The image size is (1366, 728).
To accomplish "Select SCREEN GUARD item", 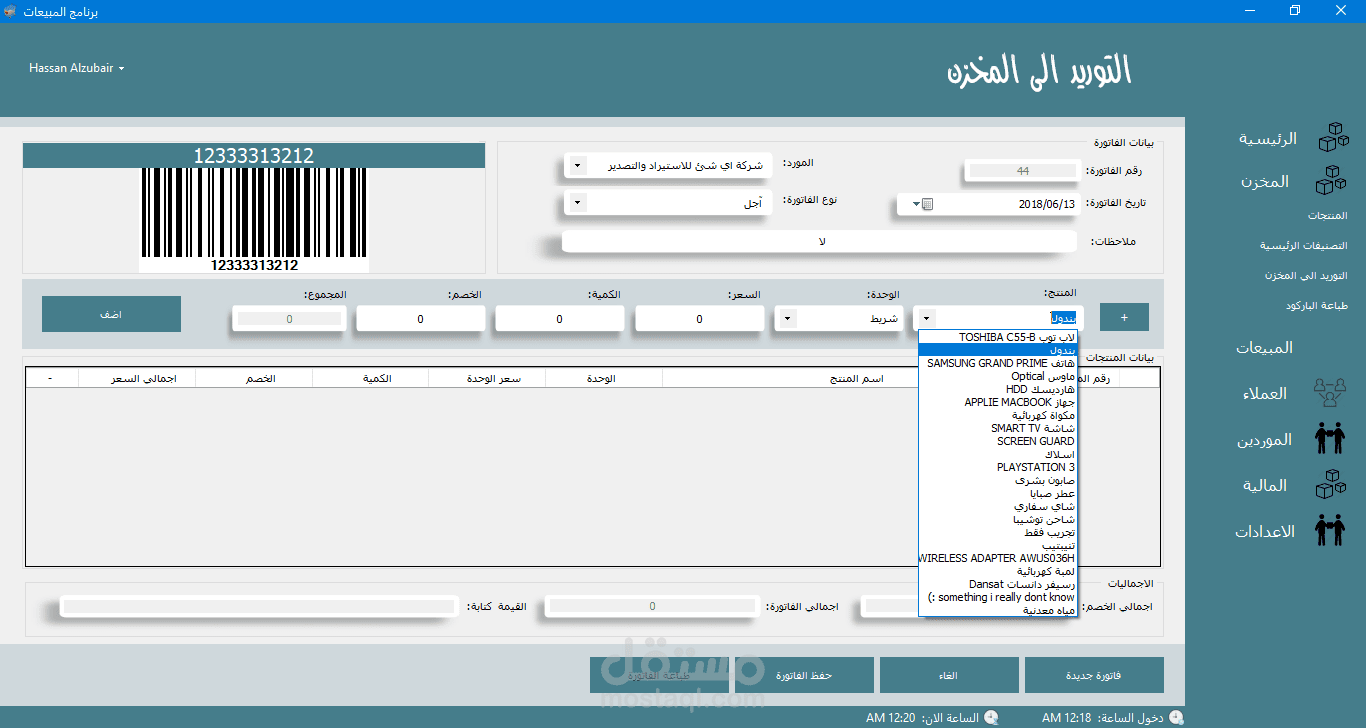I will pyautogui.click(x=998, y=441).
